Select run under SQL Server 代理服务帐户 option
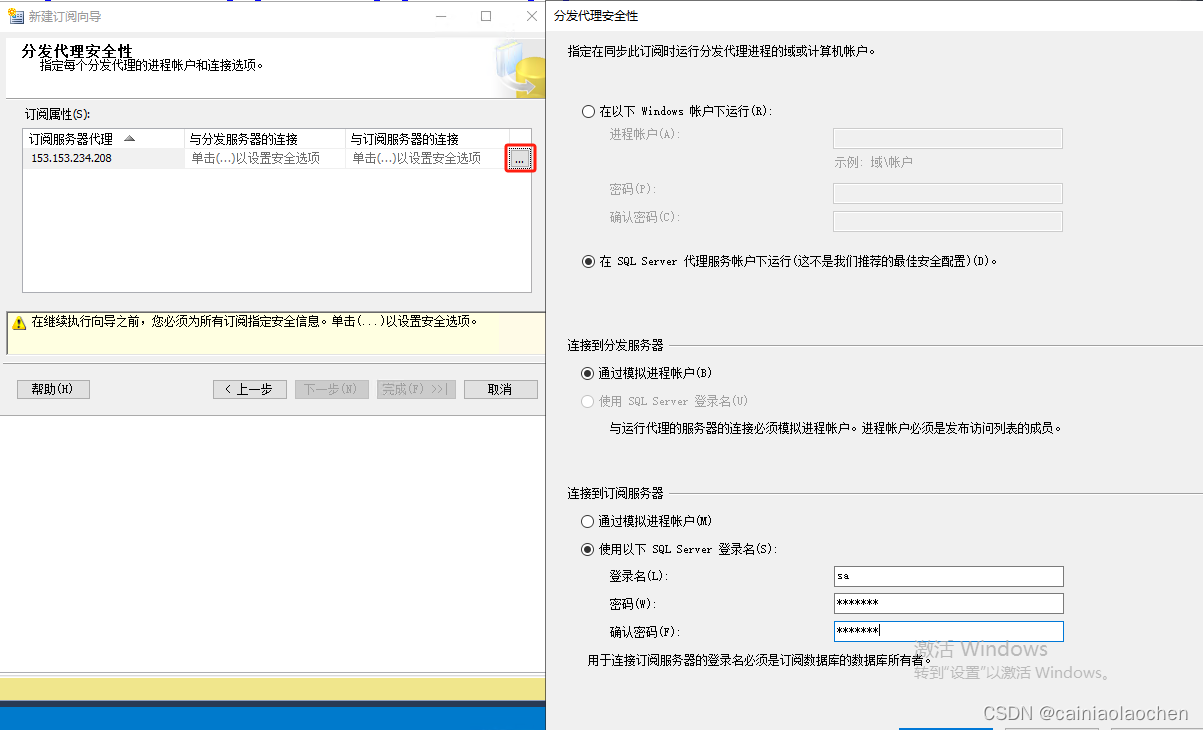Viewport: 1203px width, 730px height. tap(588, 261)
